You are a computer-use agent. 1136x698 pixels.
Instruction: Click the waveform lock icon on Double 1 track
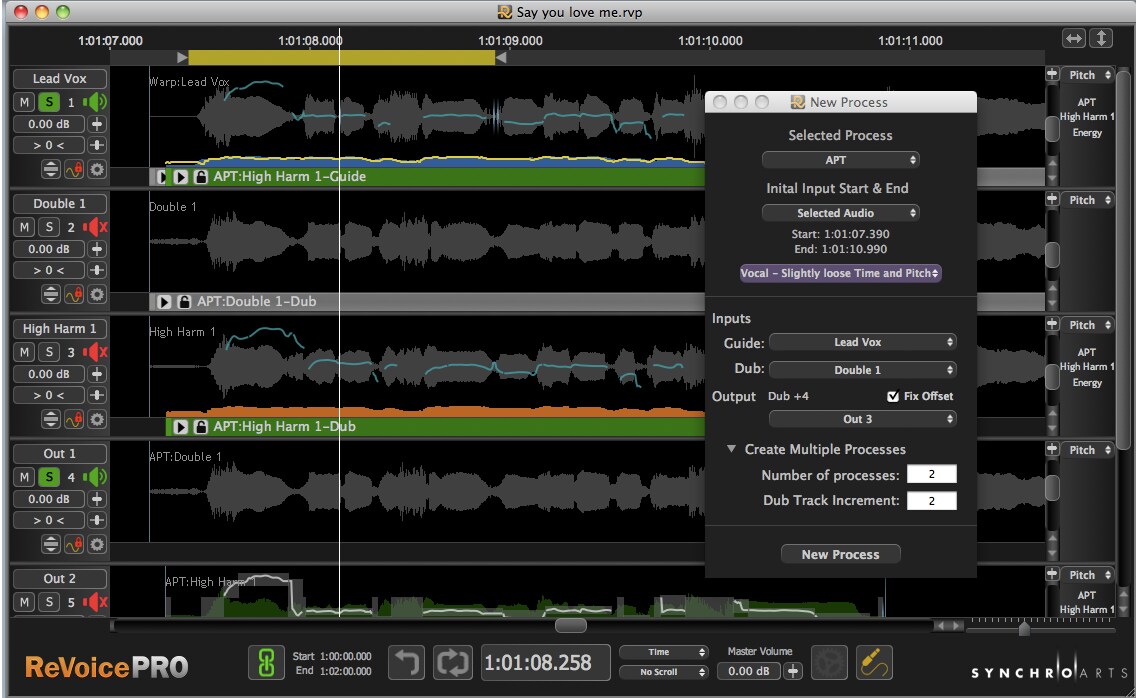[74, 294]
